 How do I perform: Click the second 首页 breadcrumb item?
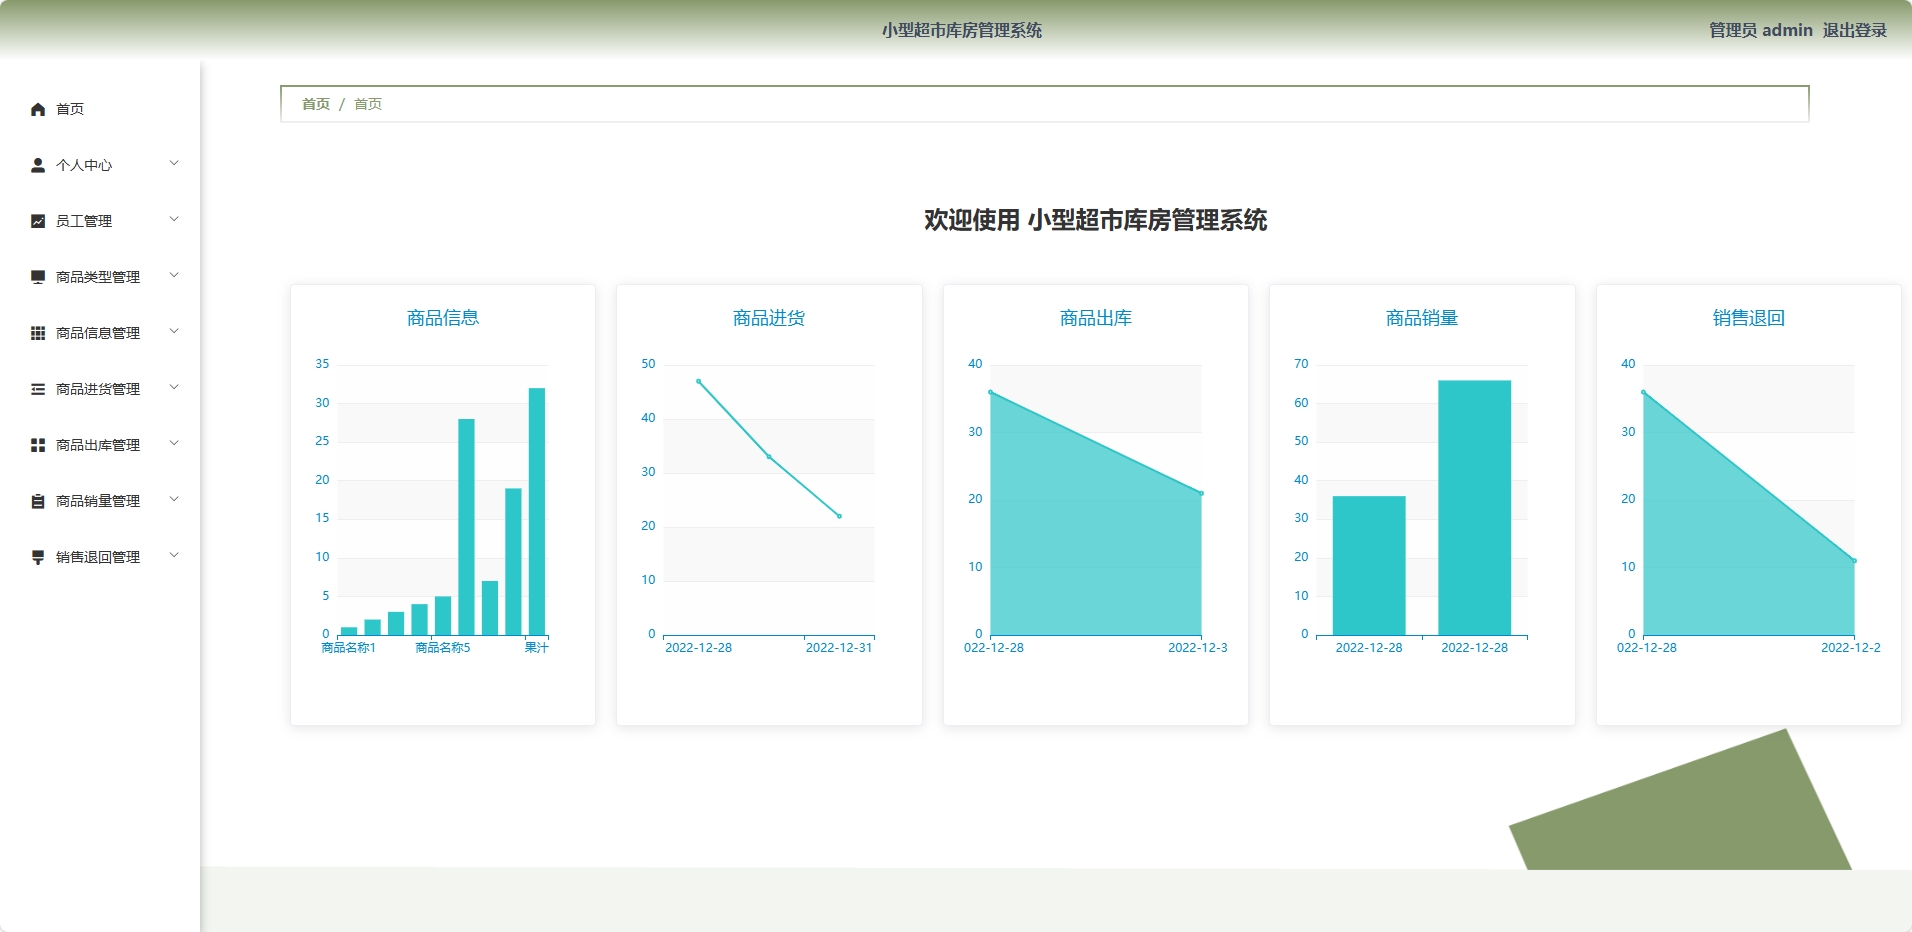tap(368, 104)
